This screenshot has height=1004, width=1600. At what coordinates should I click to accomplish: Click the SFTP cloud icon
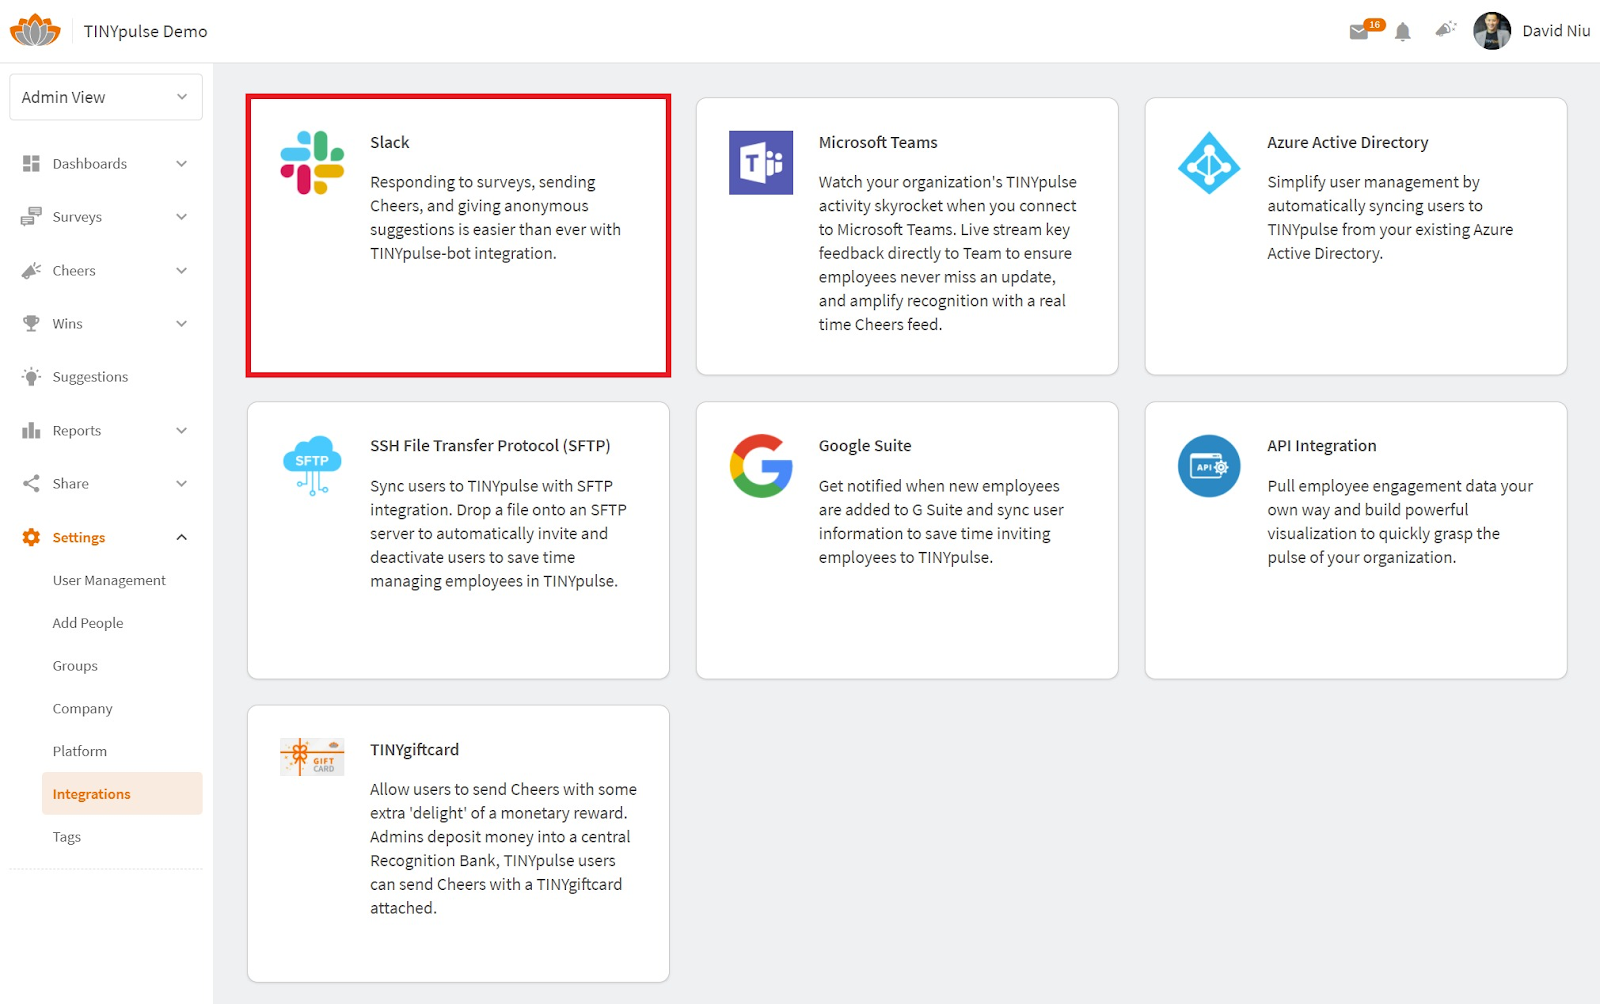pyautogui.click(x=312, y=466)
